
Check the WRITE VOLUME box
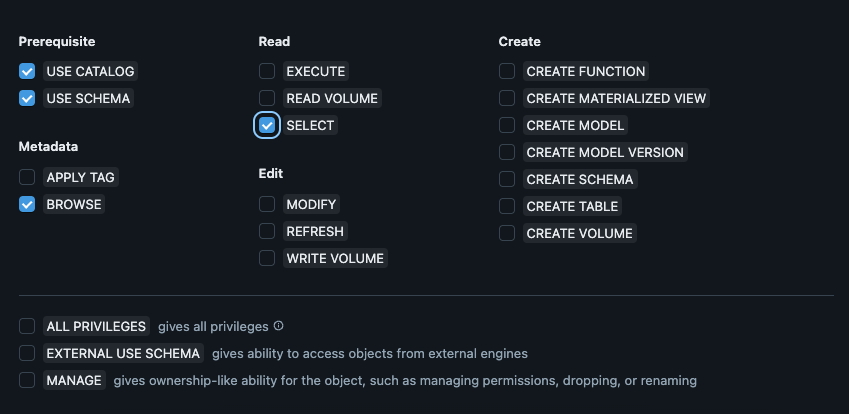pos(267,259)
